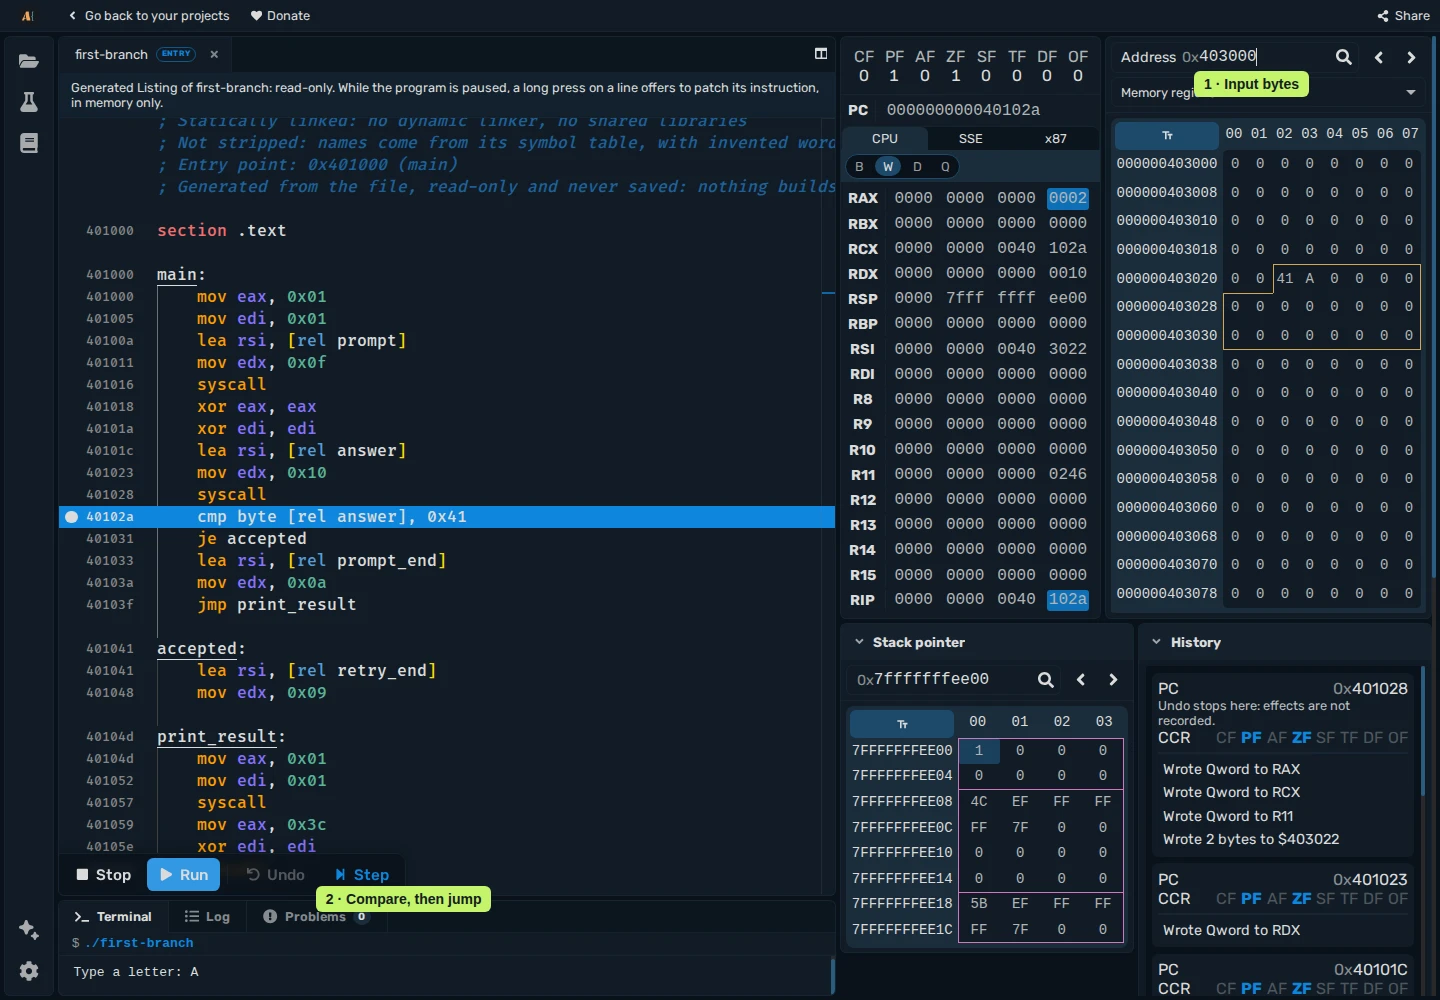Open the flask icon panel in sidebar
The width and height of the screenshot is (1440, 1000).
(x=29, y=102)
